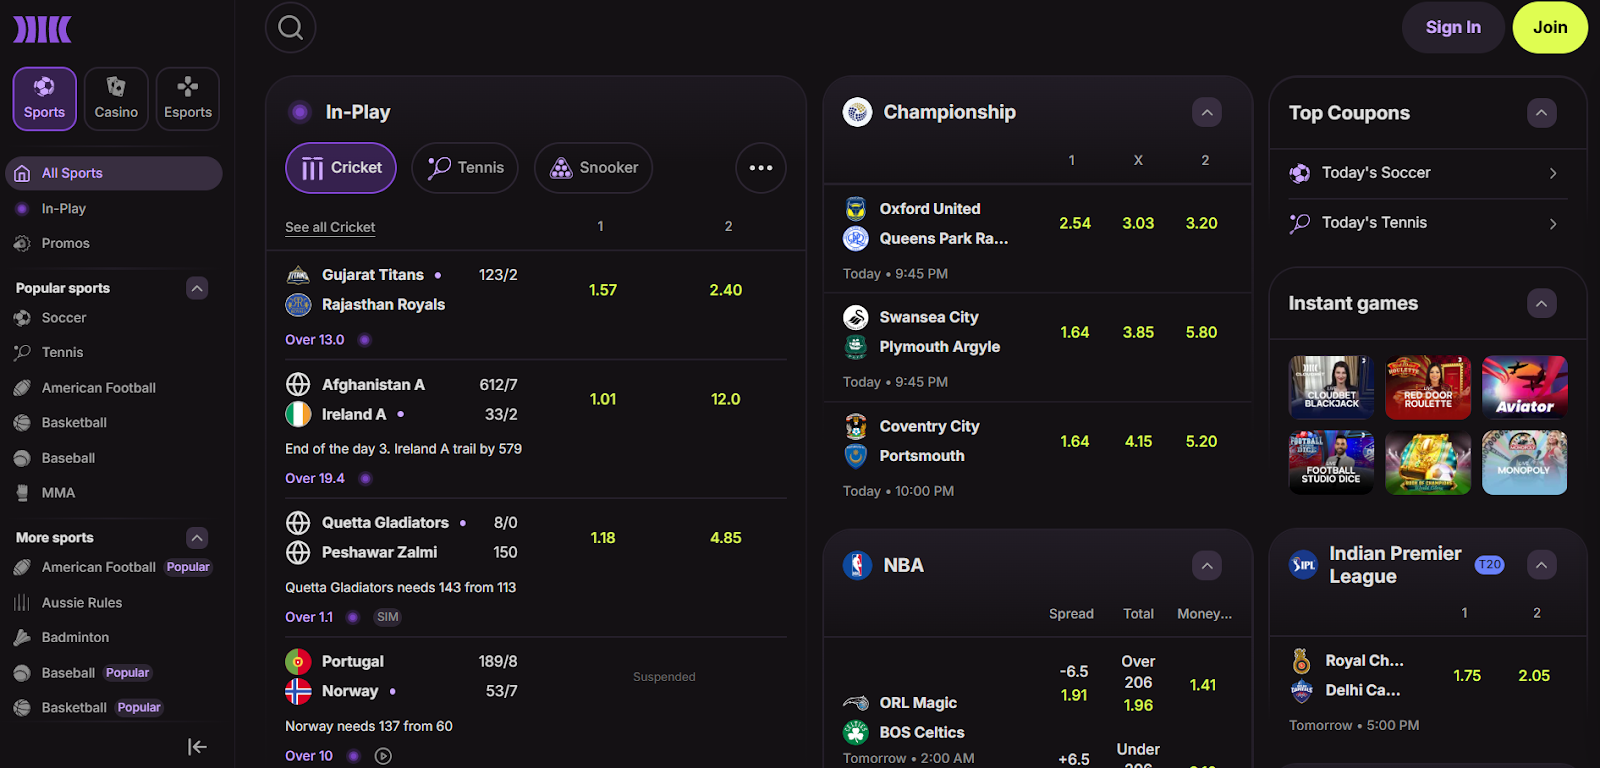1600x768 pixels.
Task: Bet Peshawar Zalmi at odds 4.85
Action: click(726, 538)
